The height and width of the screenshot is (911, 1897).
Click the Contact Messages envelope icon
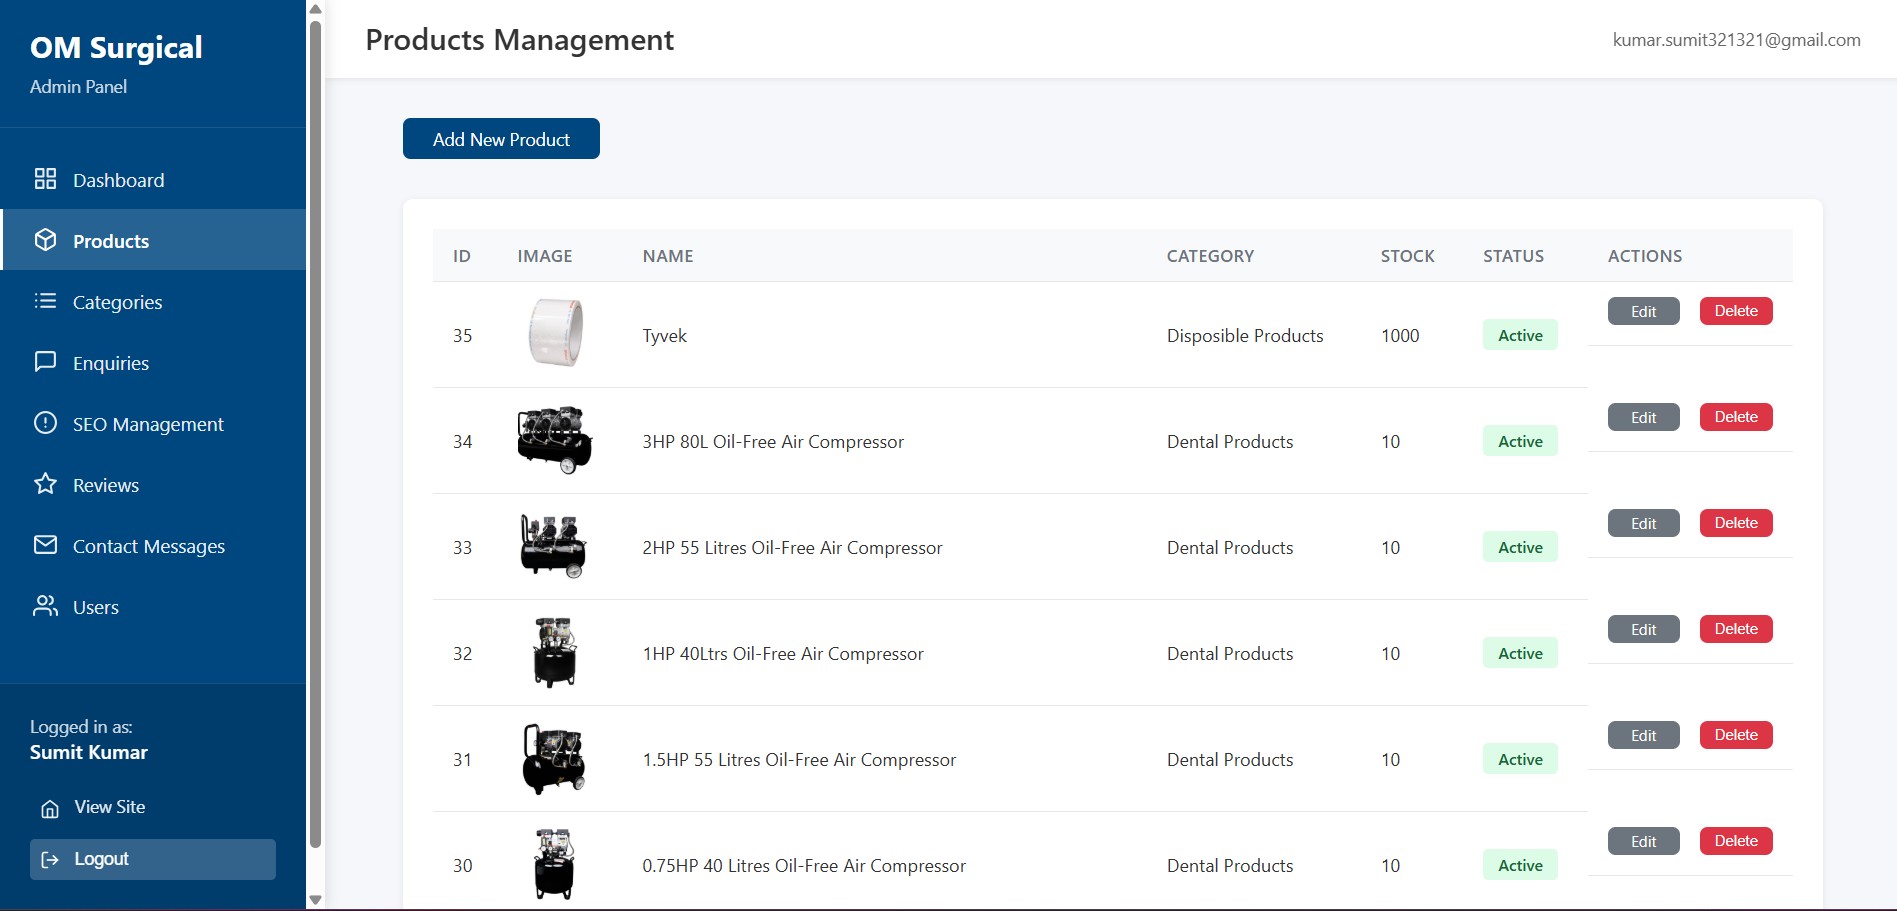point(45,545)
